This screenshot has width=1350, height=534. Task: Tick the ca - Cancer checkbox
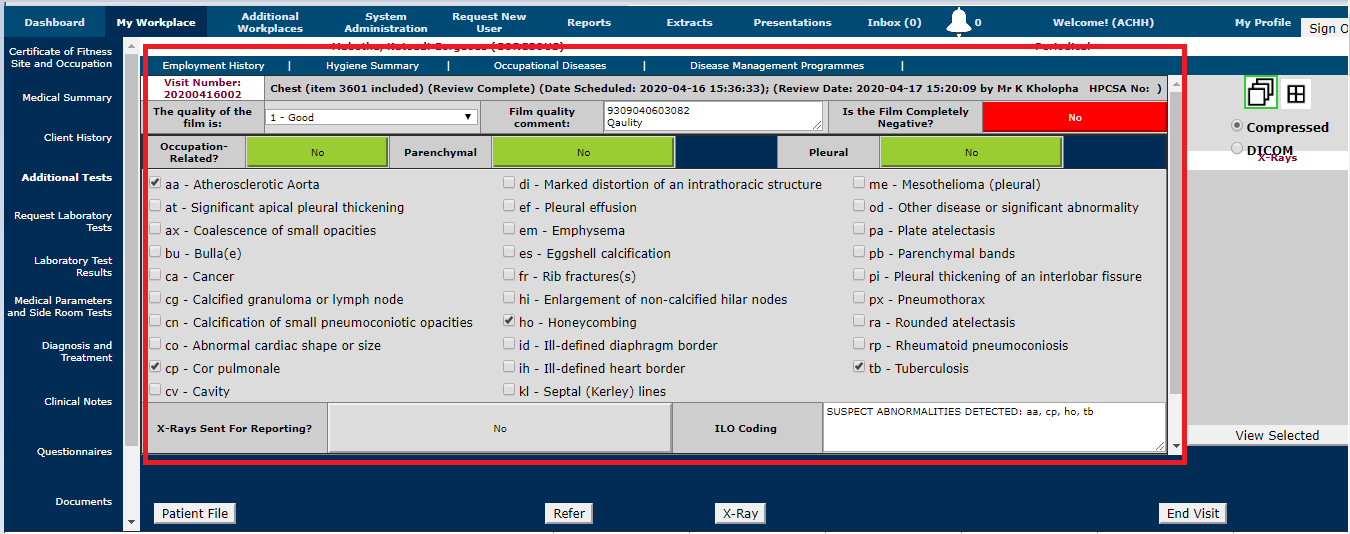[155, 276]
